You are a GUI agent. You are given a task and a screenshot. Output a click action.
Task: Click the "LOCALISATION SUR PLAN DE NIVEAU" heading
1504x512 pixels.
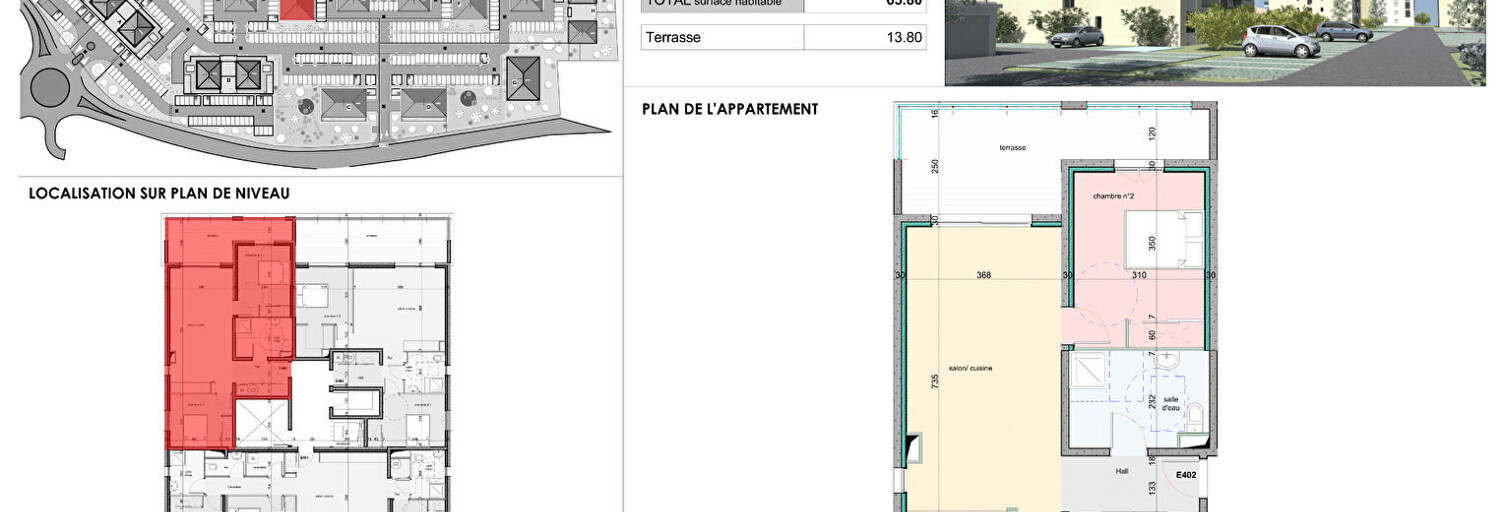pos(160,193)
